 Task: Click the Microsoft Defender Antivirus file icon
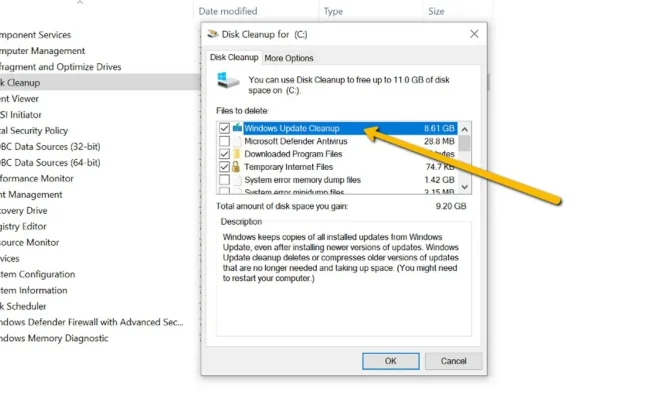(x=237, y=141)
